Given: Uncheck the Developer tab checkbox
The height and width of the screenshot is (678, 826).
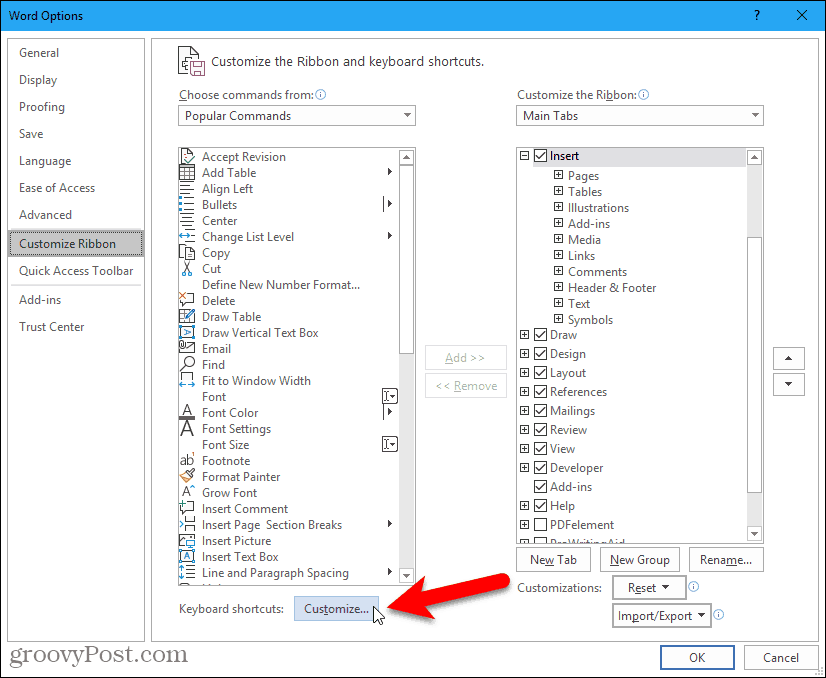Looking at the screenshot, I should (540, 467).
